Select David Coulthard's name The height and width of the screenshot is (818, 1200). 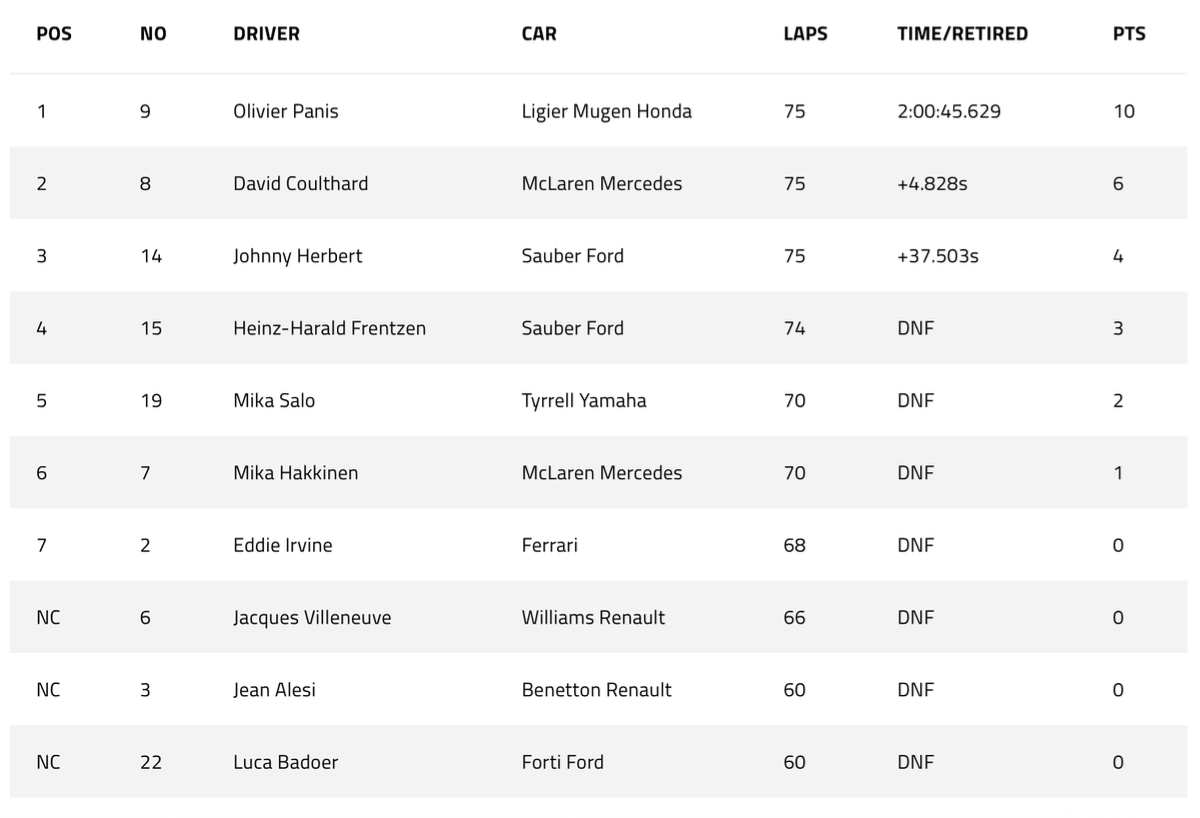(x=300, y=183)
